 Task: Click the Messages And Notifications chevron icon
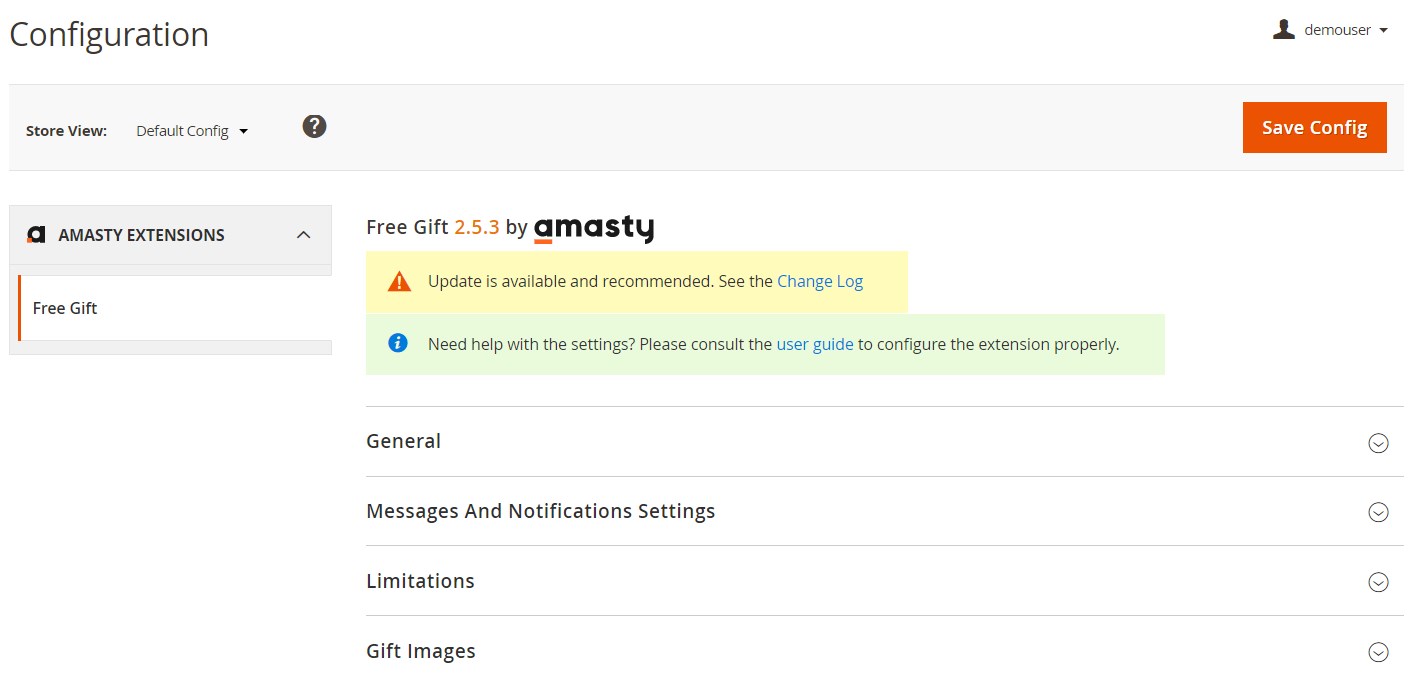click(x=1378, y=512)
